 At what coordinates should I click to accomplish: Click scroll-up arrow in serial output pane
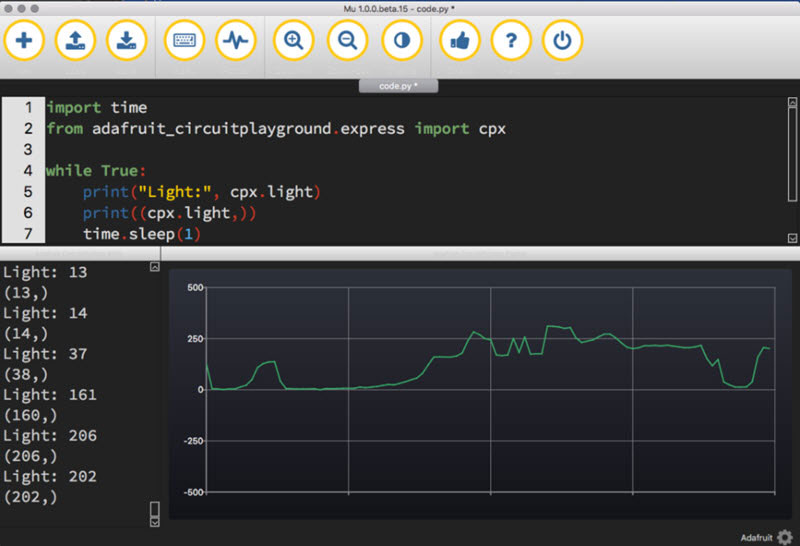tap(154, 267)
